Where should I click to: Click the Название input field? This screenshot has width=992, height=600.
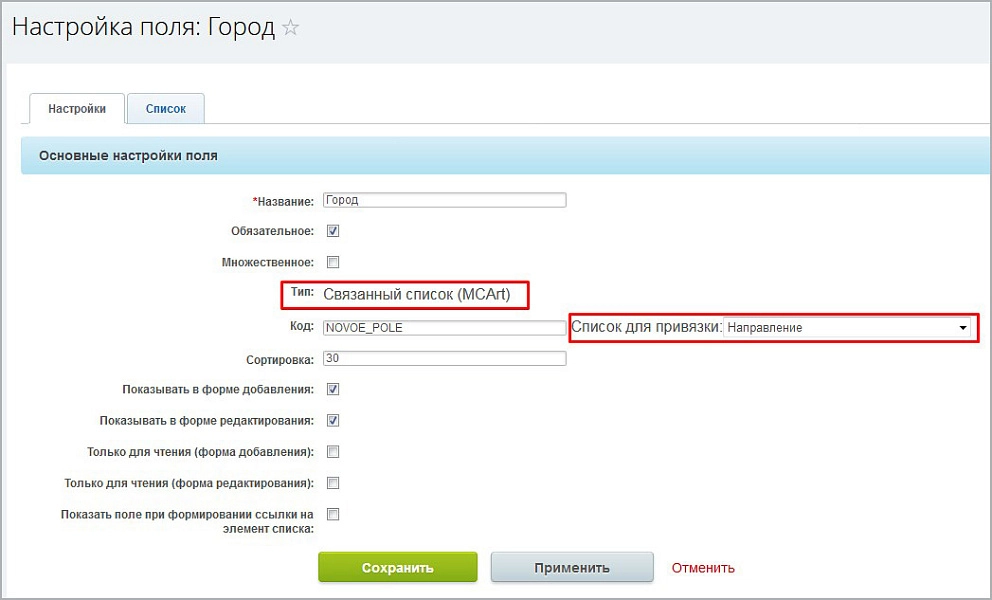(x=445, y=200)
